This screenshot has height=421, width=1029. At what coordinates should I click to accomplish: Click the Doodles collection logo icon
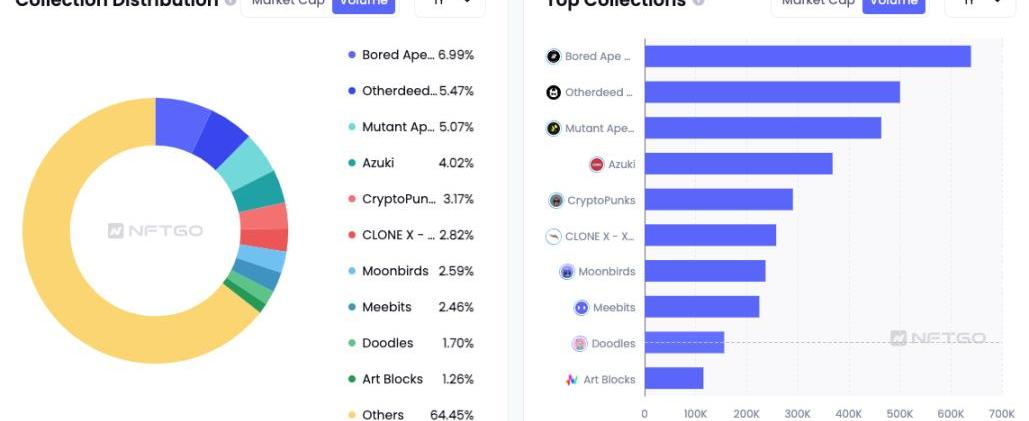579,344
